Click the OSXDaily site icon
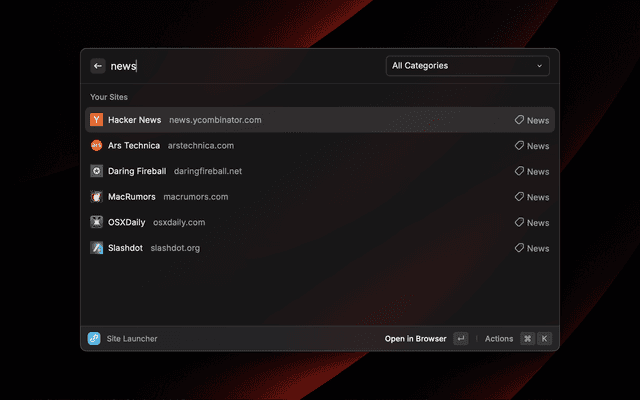Image resolution: width=640 pixels, height=400 pixels. point(96,222)
